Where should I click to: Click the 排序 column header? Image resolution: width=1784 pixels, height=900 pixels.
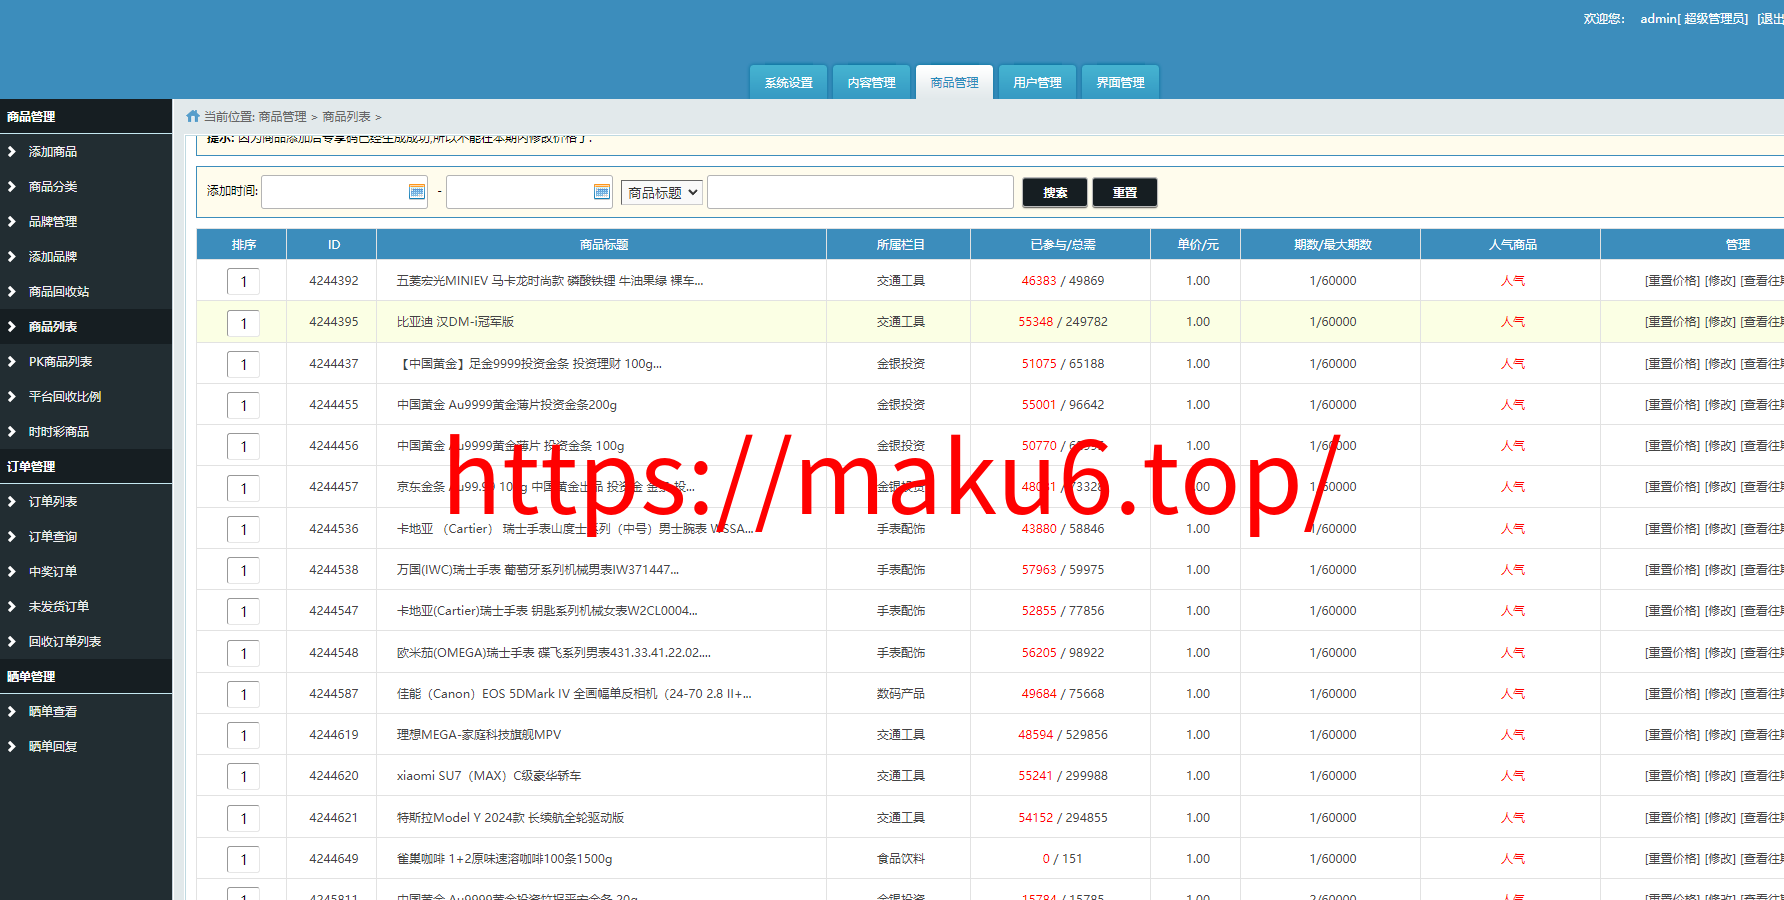pos(243,245)
